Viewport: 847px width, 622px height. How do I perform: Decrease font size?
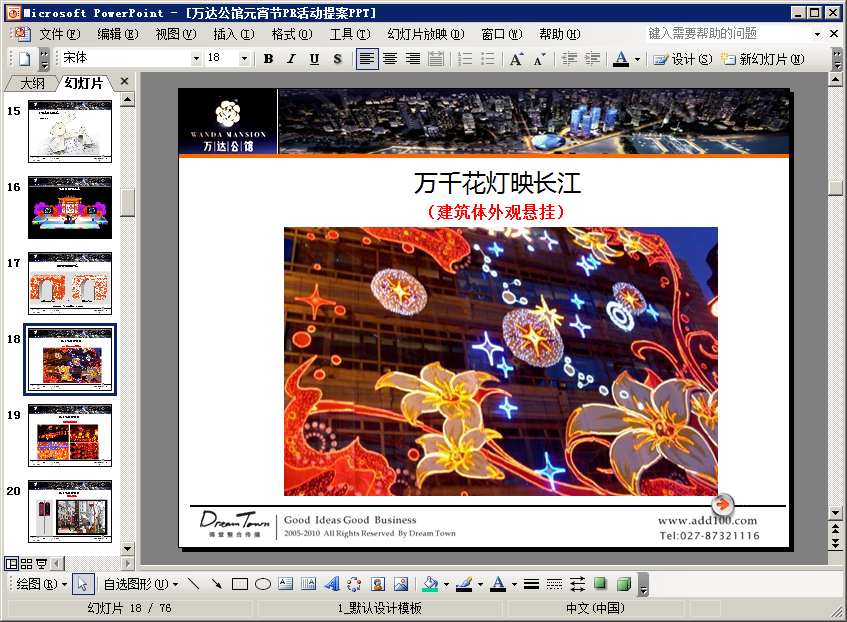point(540,59)
